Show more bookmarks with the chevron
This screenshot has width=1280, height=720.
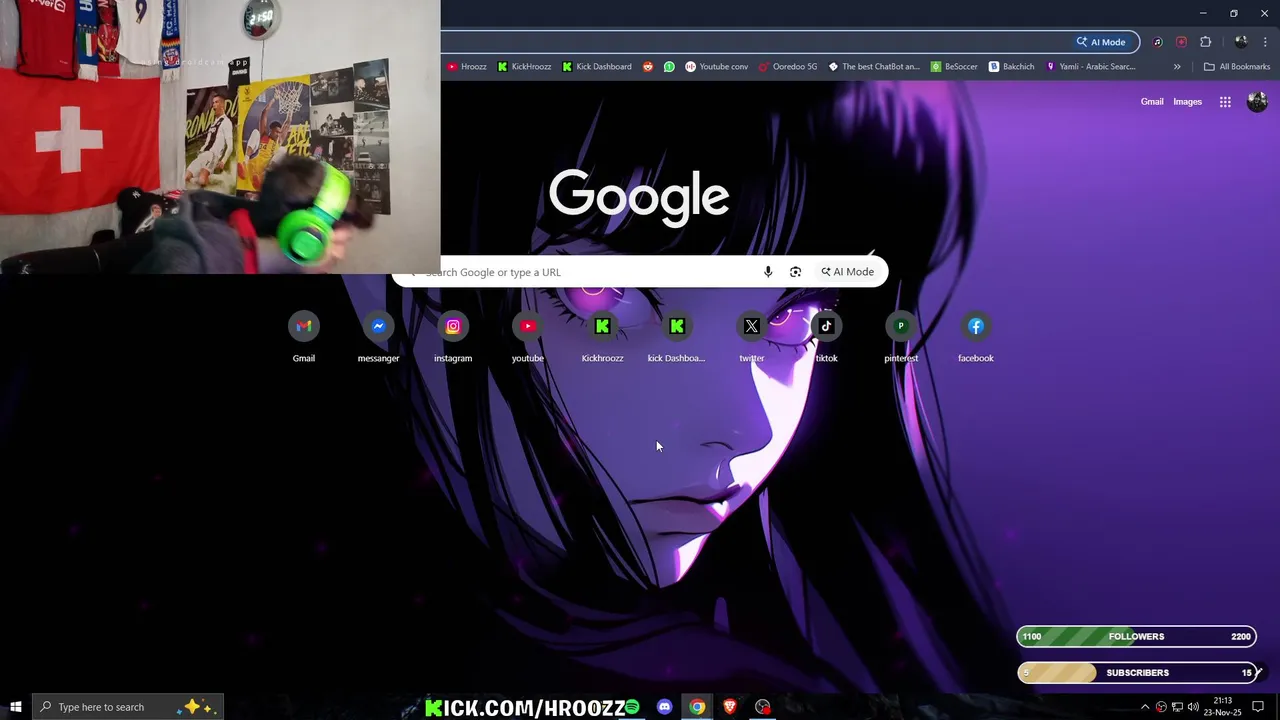tap(1177, 67)
